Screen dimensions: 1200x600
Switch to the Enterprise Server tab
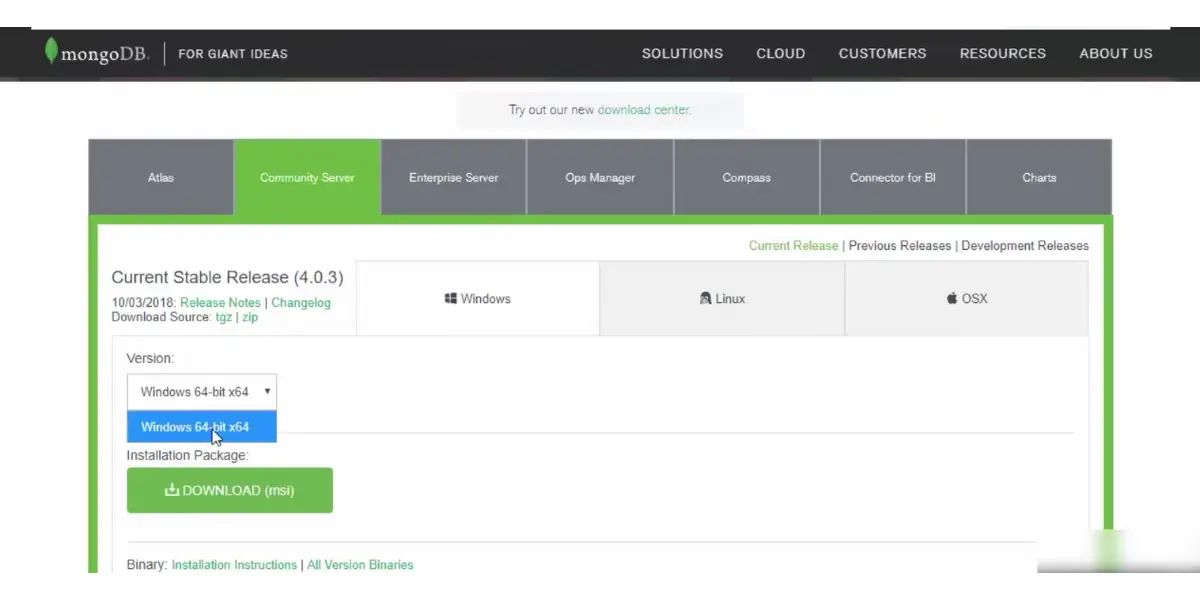coord(454,178)
